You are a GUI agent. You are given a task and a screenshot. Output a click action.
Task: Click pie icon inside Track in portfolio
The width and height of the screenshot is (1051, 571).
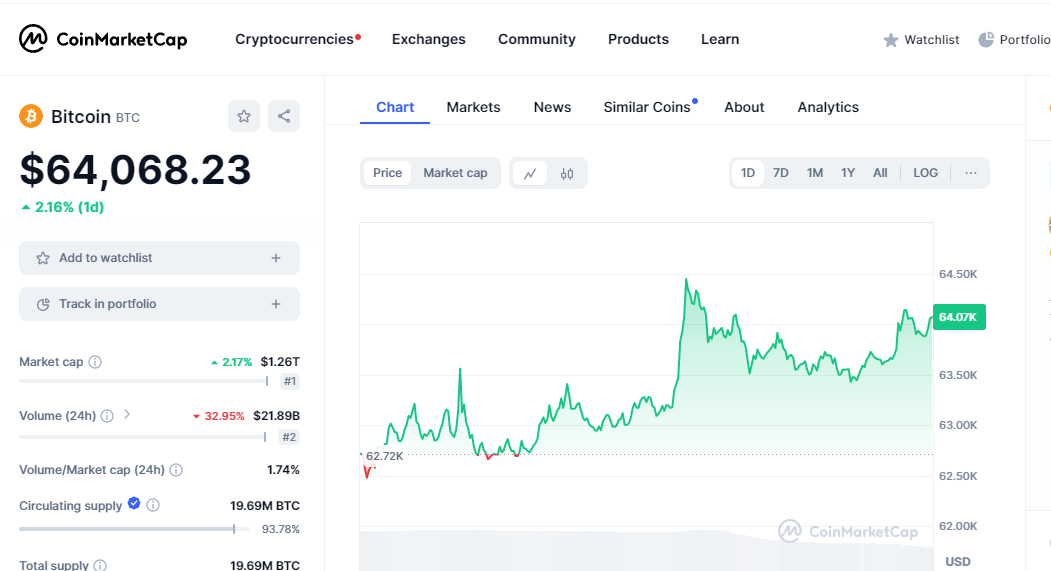click(x=43, y=304)
